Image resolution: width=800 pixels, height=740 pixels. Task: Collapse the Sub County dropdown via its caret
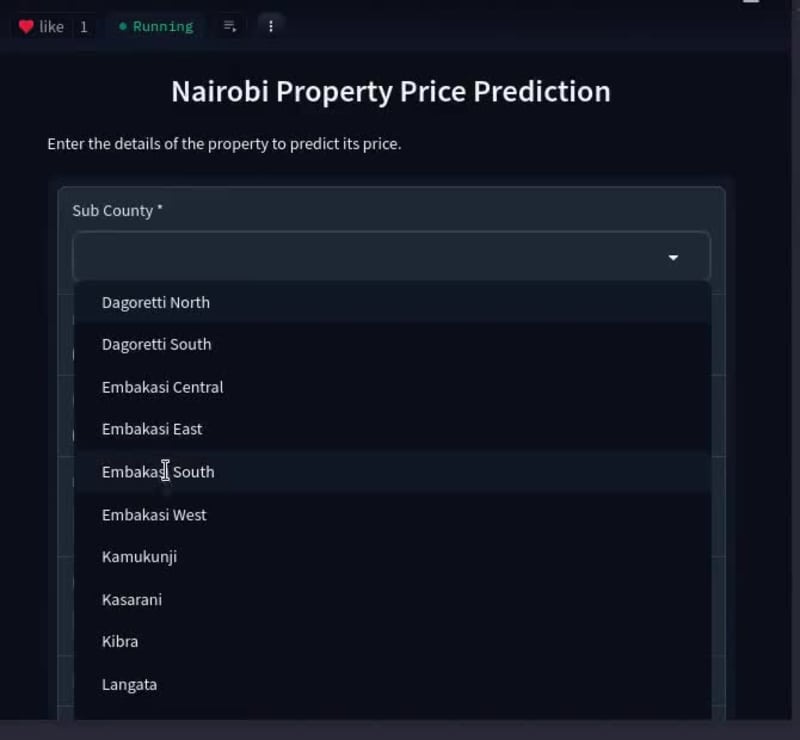tap(674, 256)
